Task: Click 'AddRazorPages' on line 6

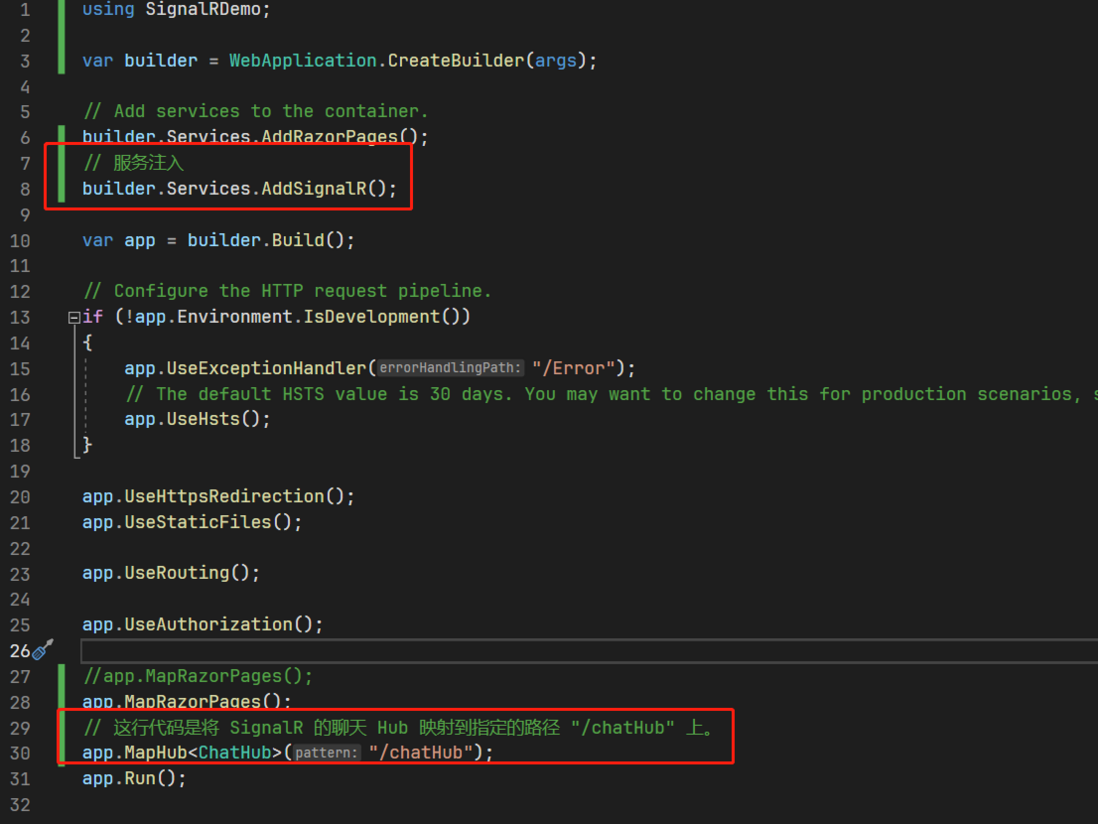Action: [329, 137]
